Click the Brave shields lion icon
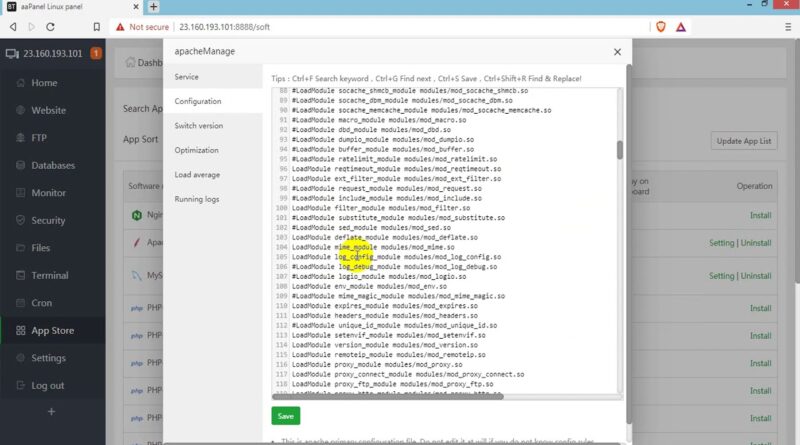 [x=661, y=27]
